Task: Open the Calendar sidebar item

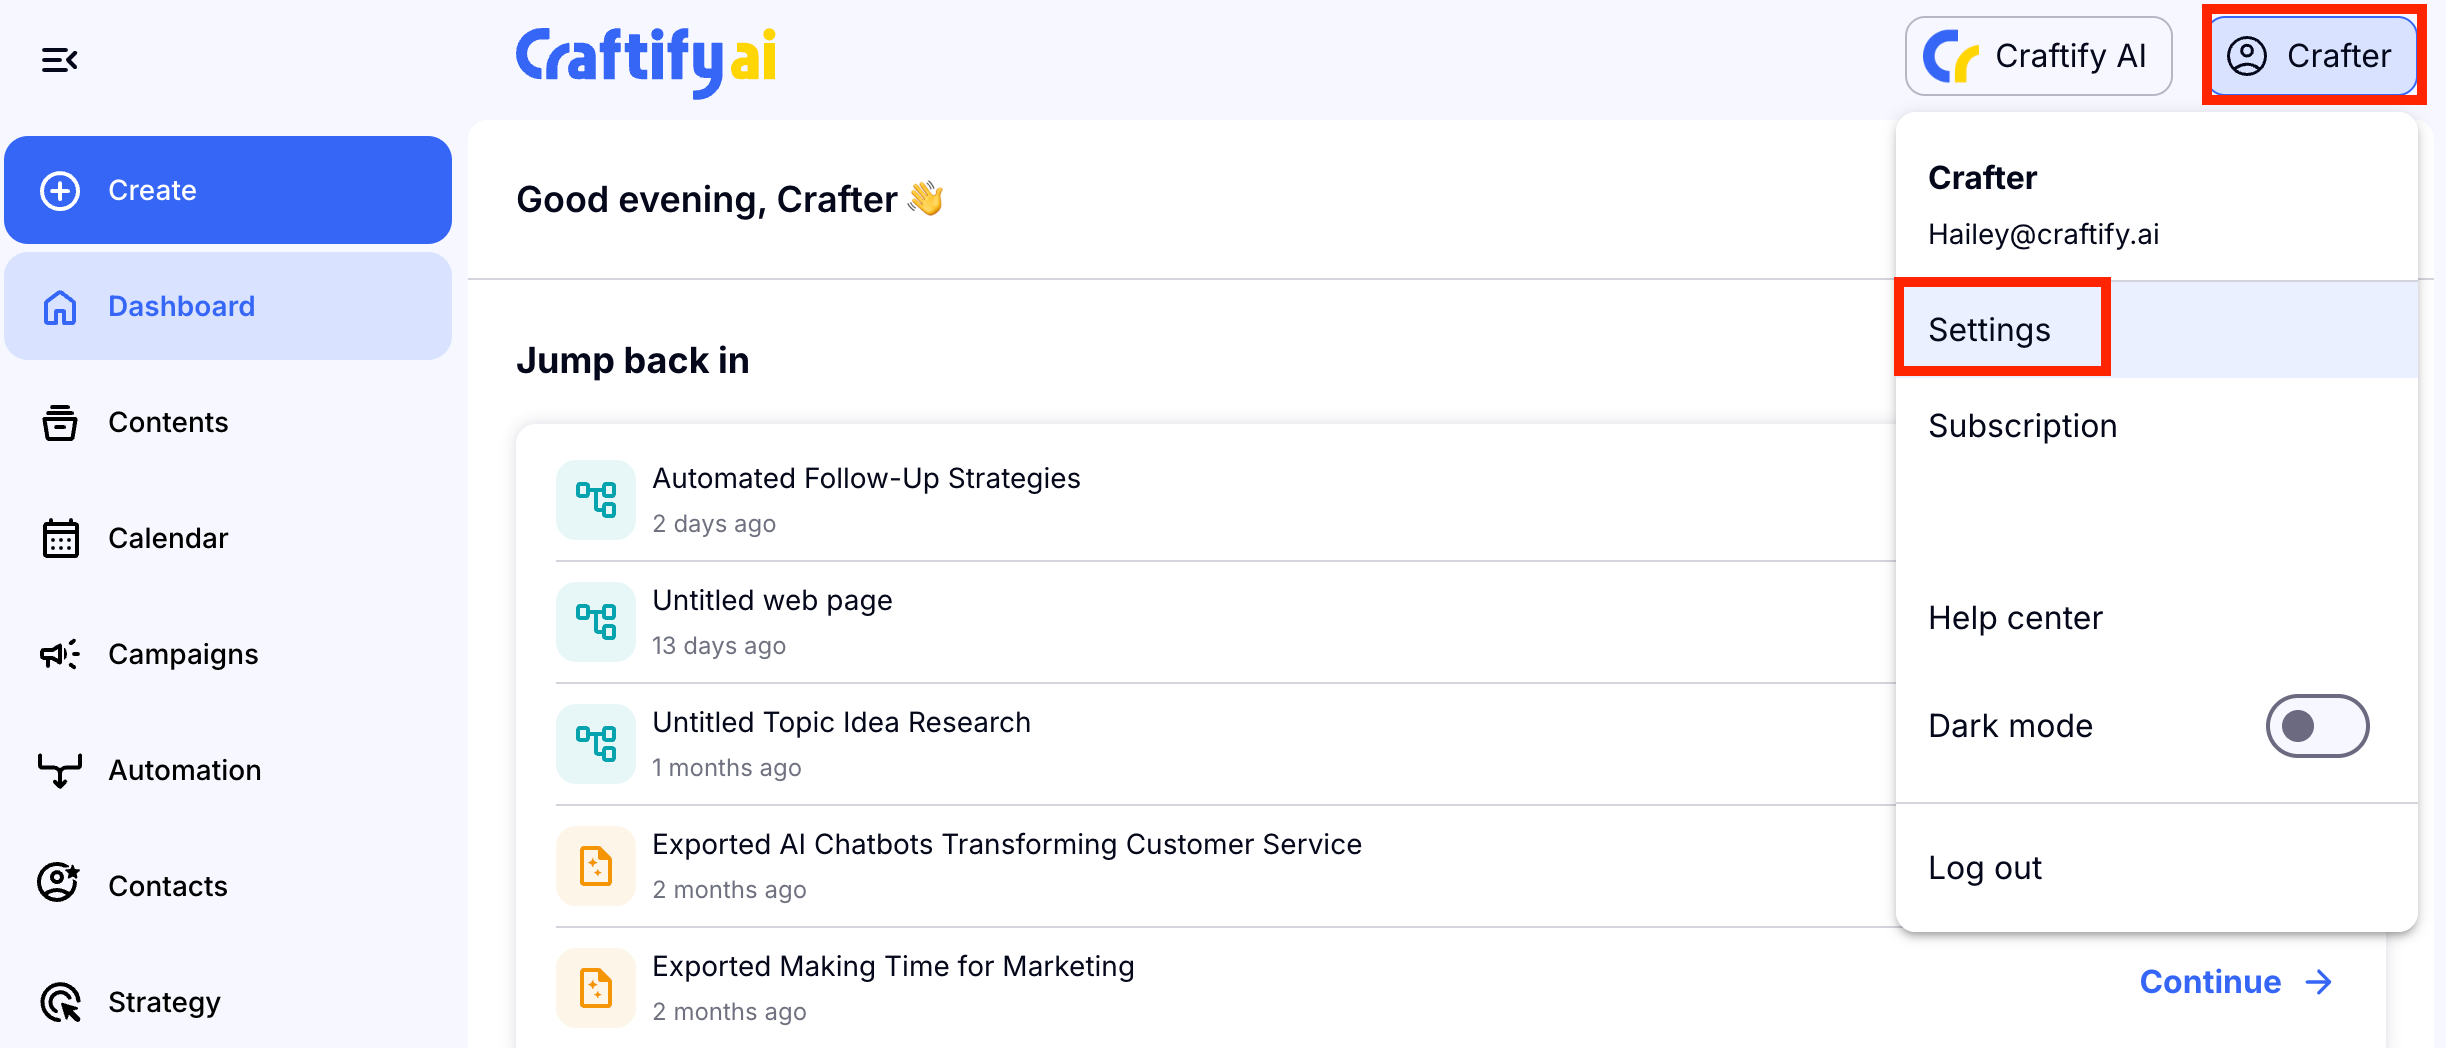Action: (x=168, y=538)
